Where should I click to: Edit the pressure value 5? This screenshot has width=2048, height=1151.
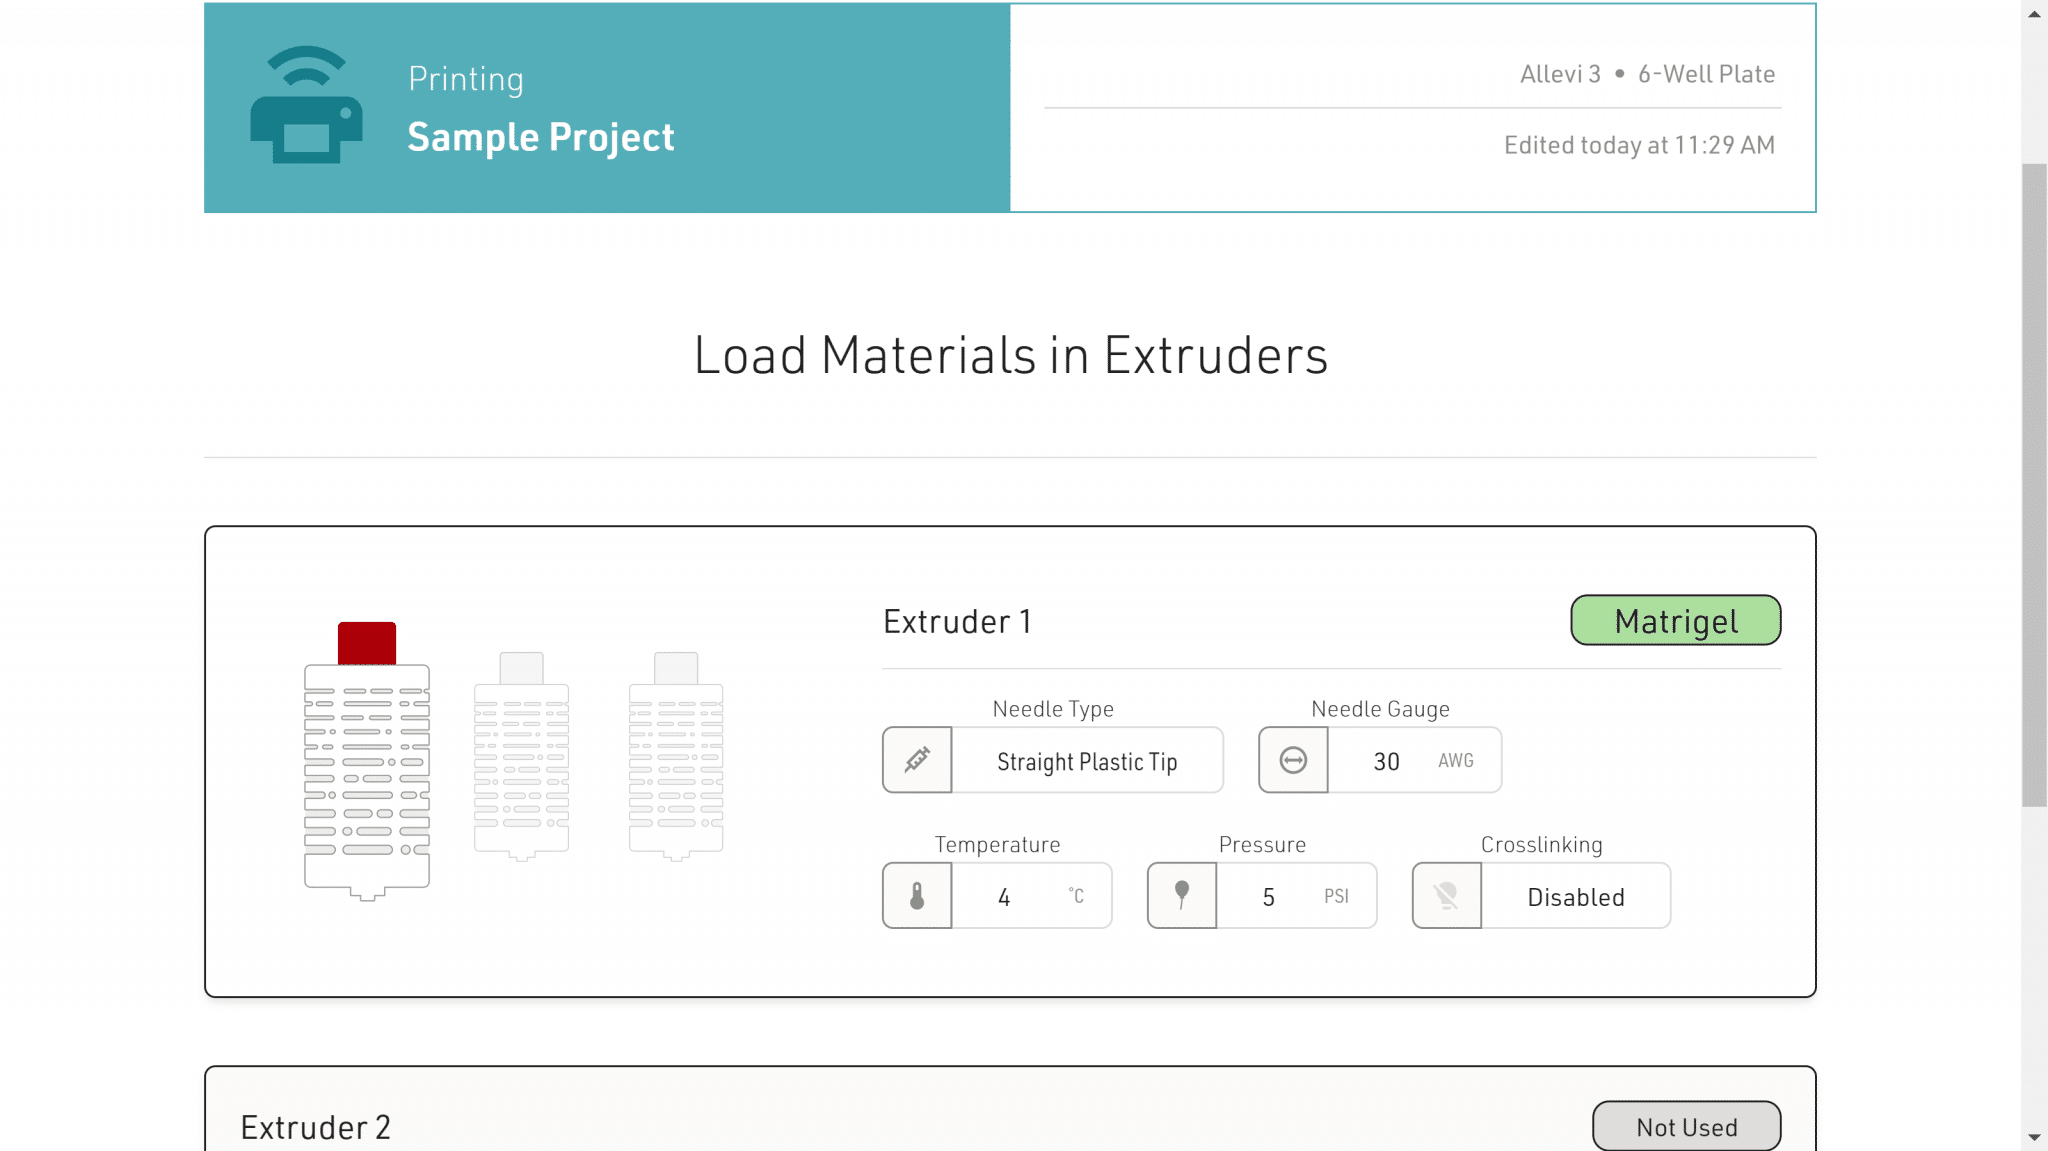tap(1268, 897)
